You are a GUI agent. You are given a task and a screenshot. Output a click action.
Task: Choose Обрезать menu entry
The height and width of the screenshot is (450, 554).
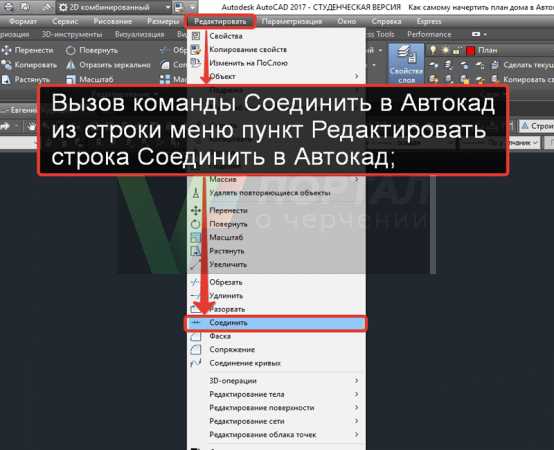276,282
